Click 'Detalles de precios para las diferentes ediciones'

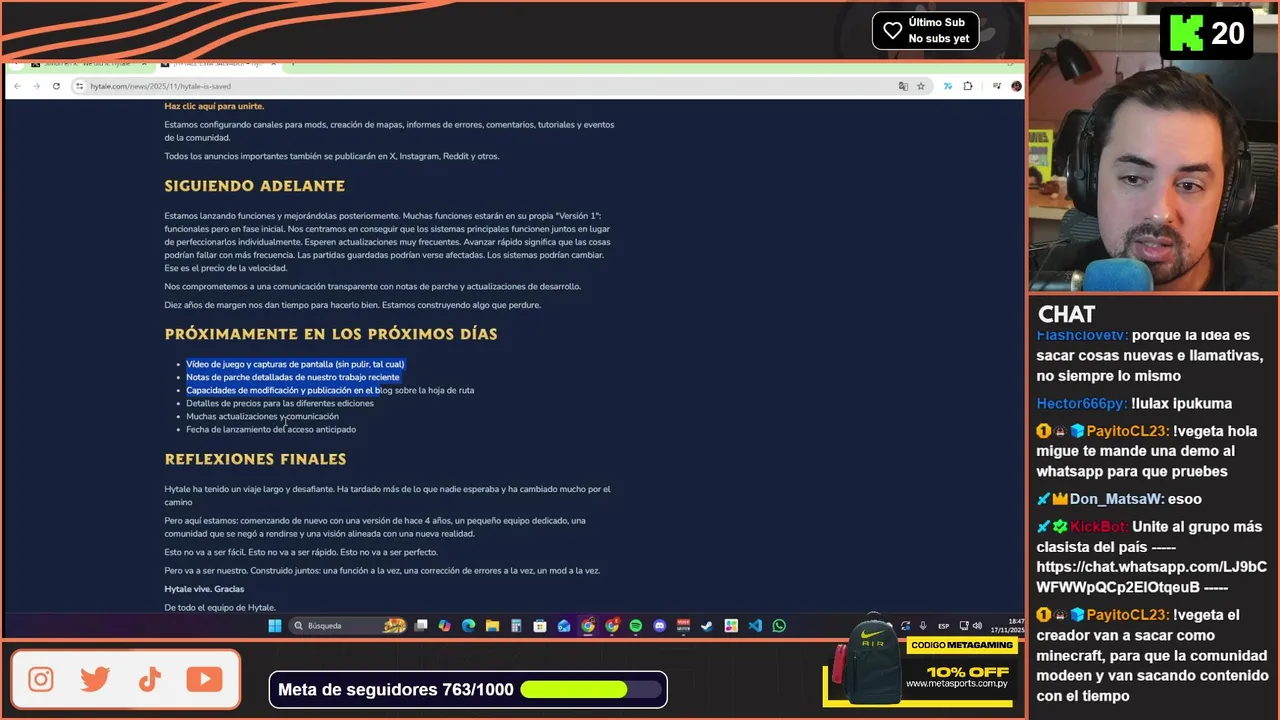tap(280, 403)
